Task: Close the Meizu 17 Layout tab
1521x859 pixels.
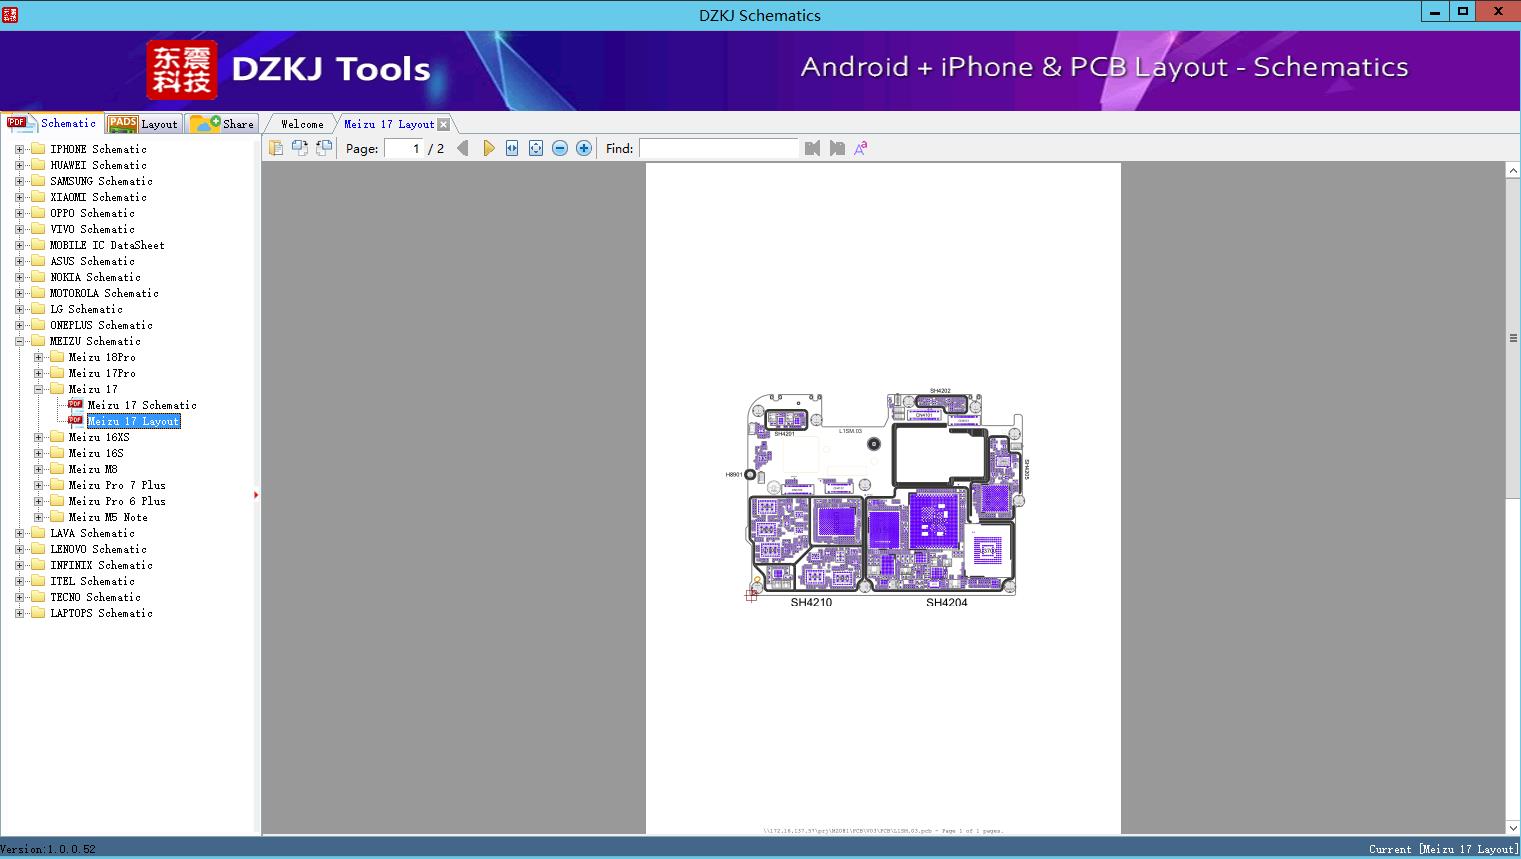Action: click(444, 124)
